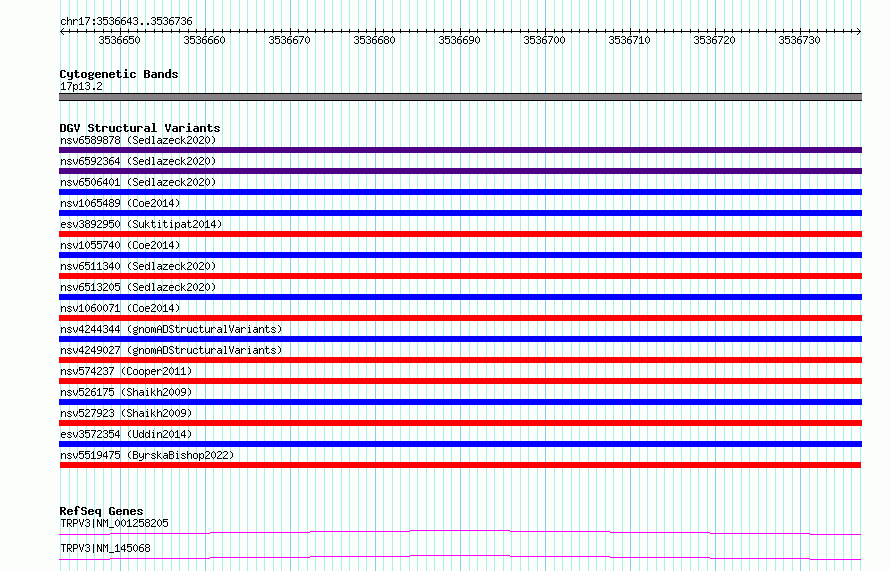Click the red bar under nsv5519475

coord(460,465)
